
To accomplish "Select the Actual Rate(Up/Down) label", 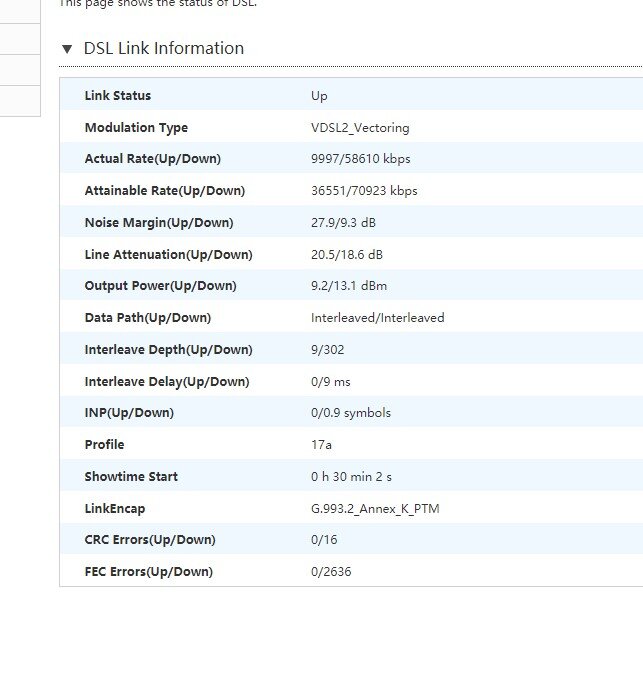I will (x=153, y=159).
